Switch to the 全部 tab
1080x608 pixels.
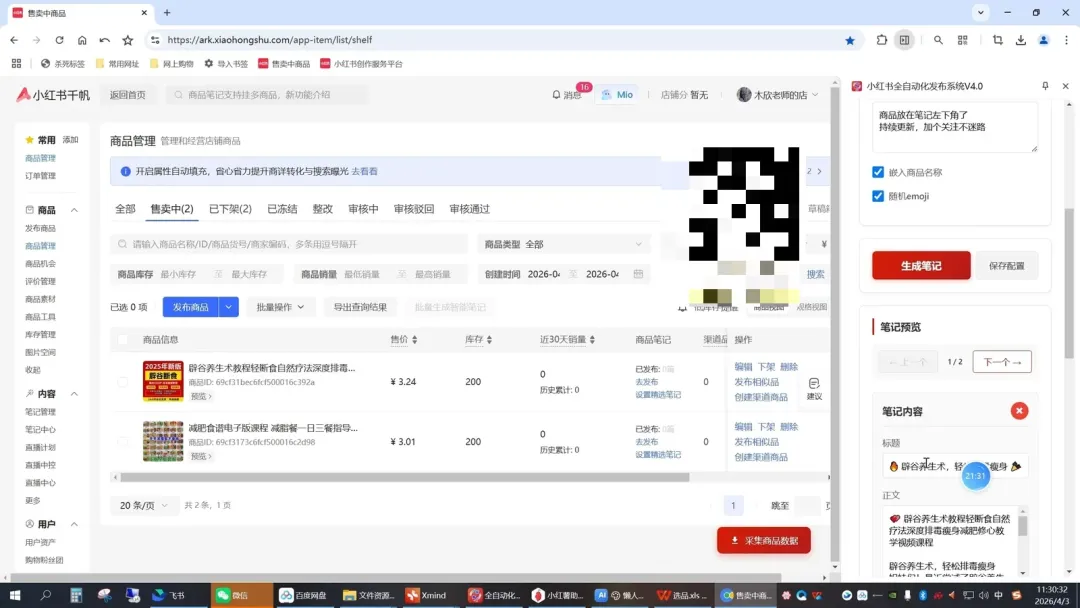[125, 209]
